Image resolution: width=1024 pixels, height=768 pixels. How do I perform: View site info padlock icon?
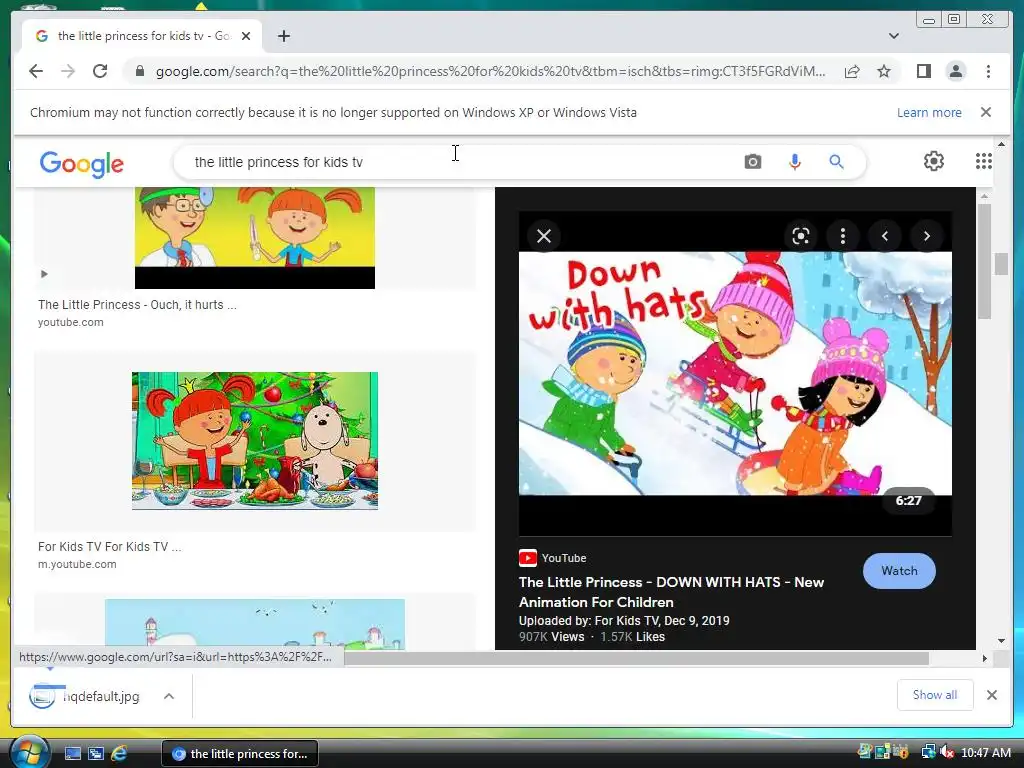139,71
